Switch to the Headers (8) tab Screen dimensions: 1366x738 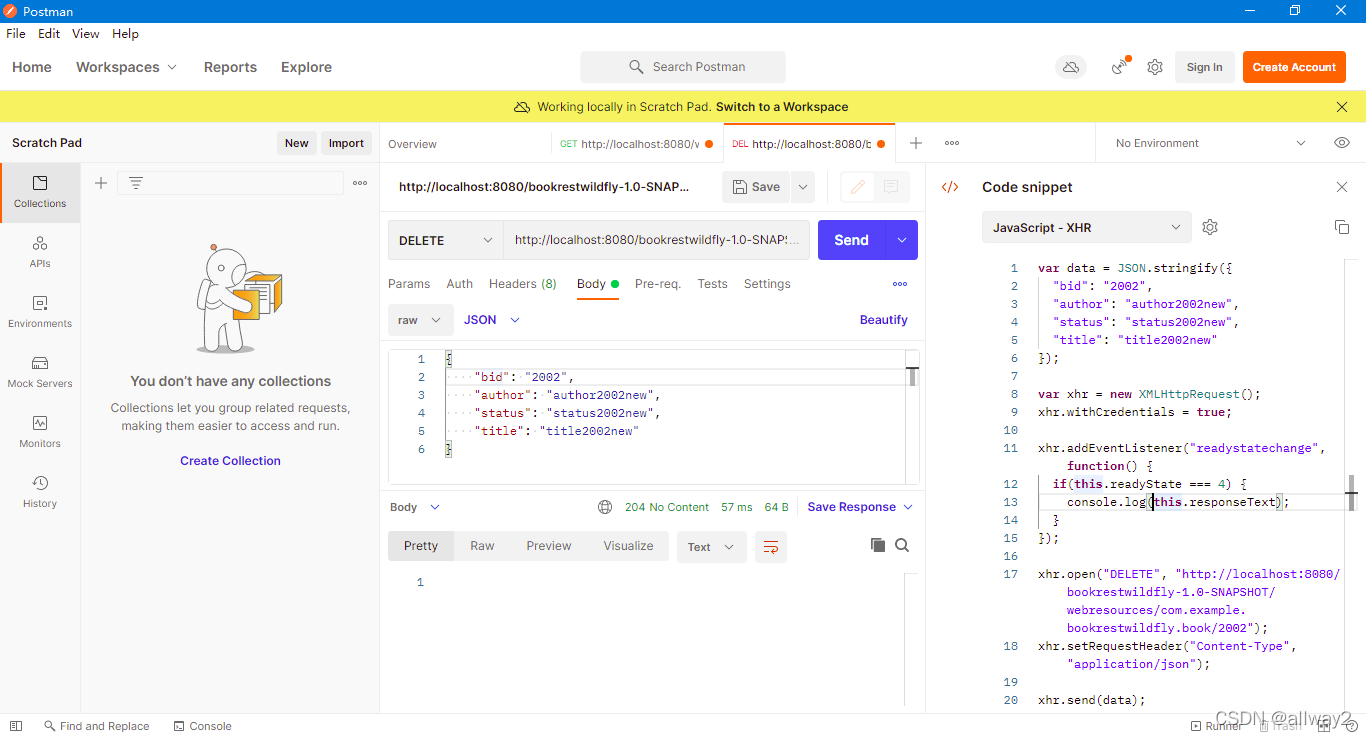523,284
